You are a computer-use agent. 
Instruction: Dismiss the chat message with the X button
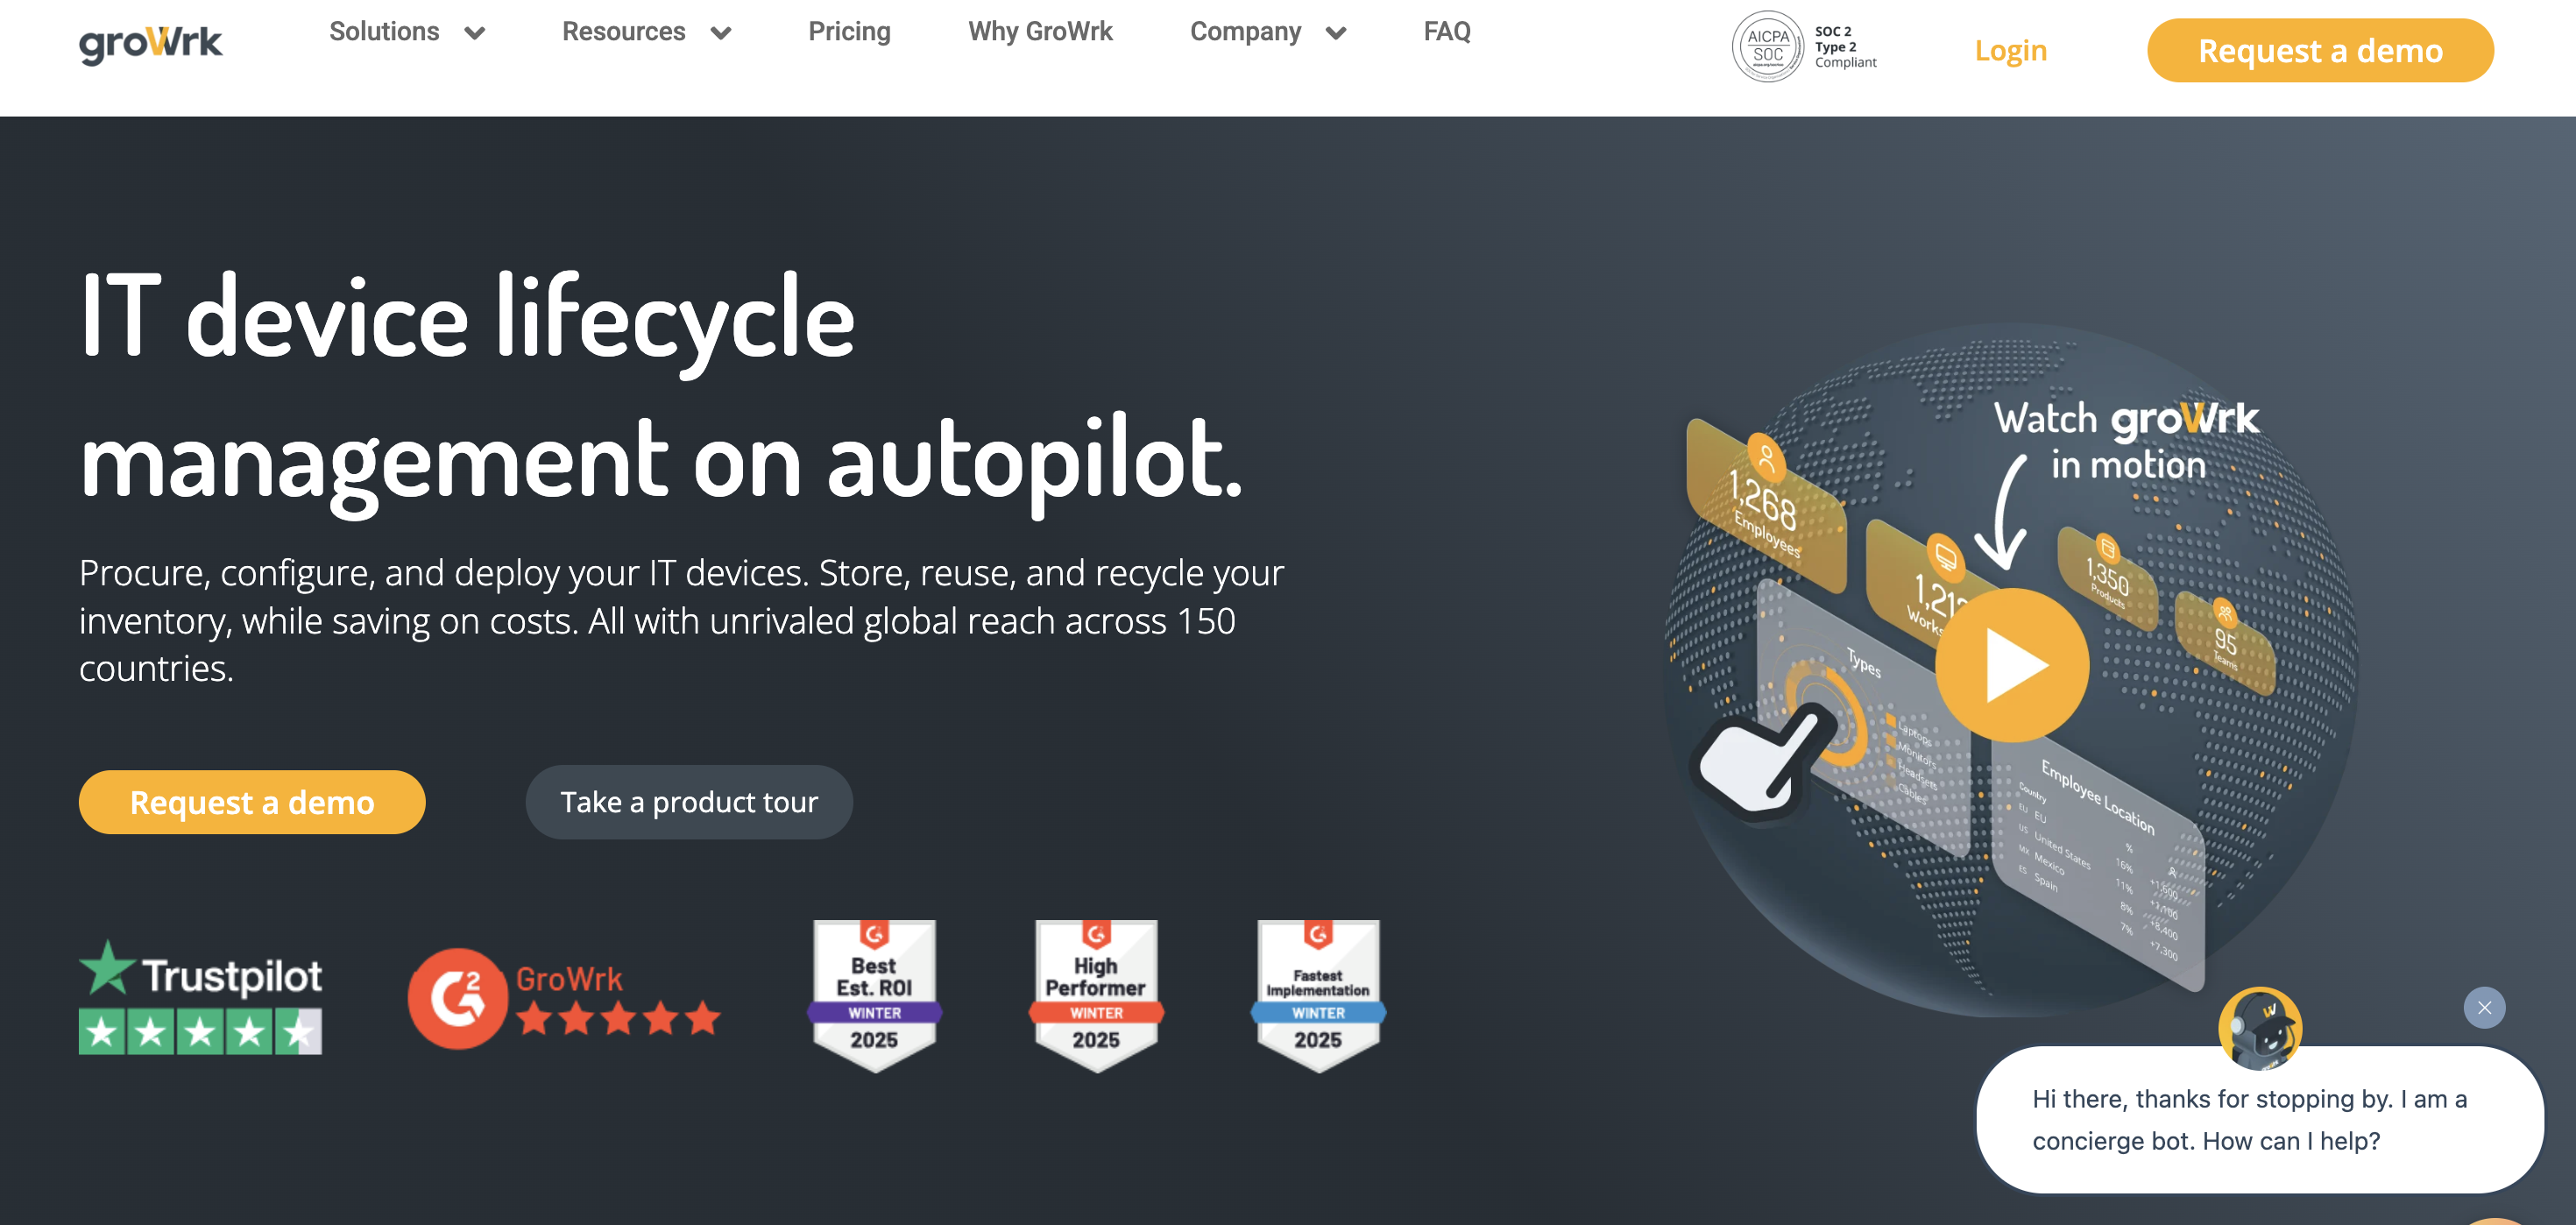(x=2484, y=1008)
